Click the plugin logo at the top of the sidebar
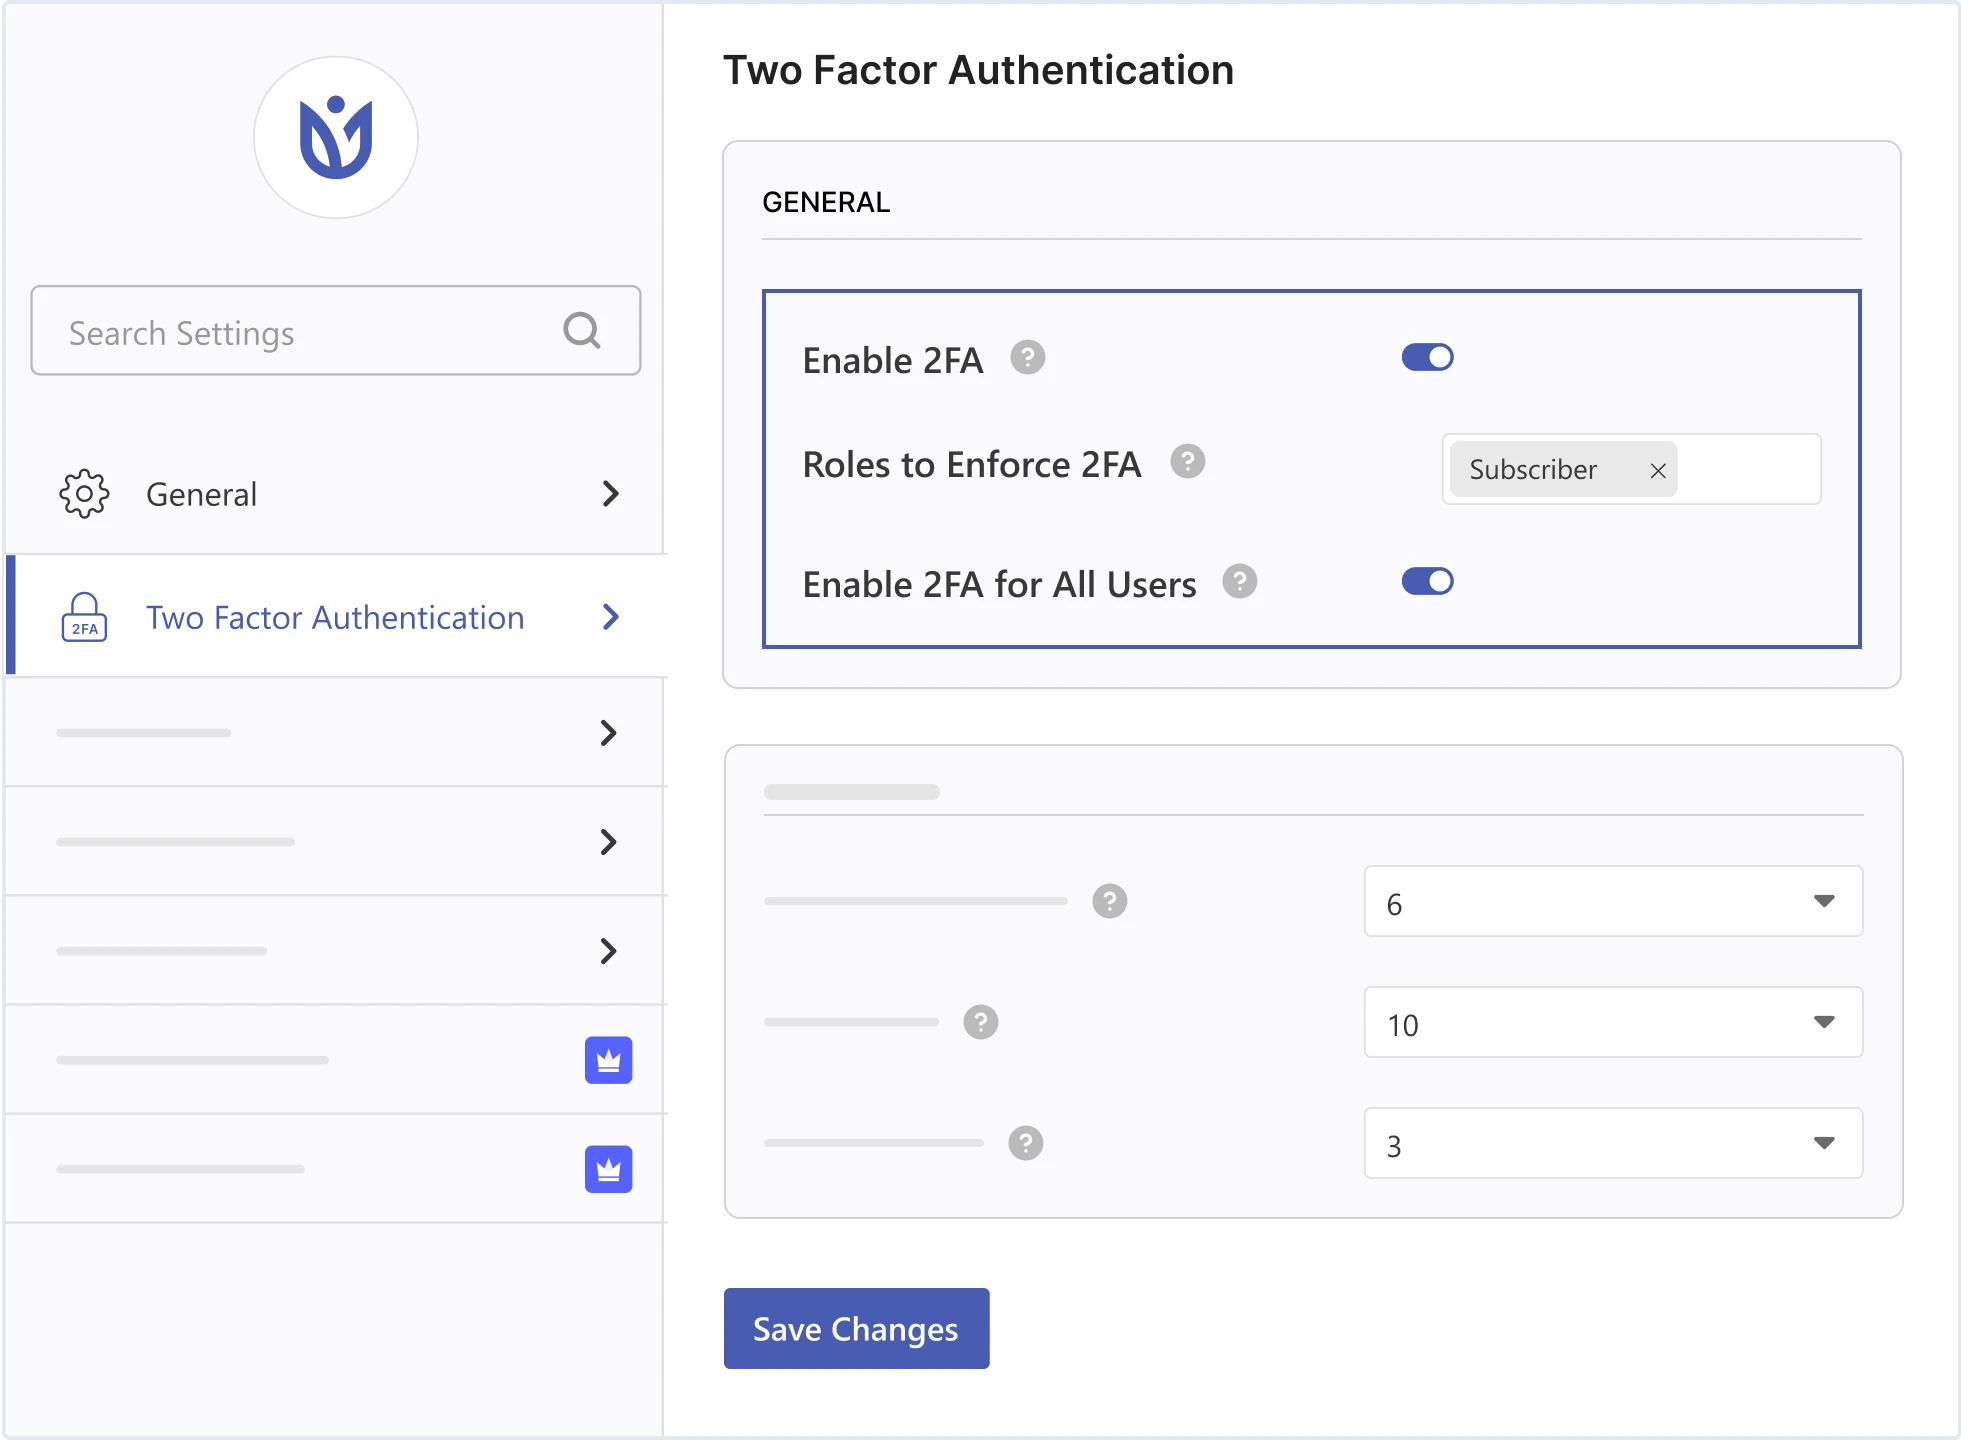The image size is (1961, 1440). [x=336, y=138]
